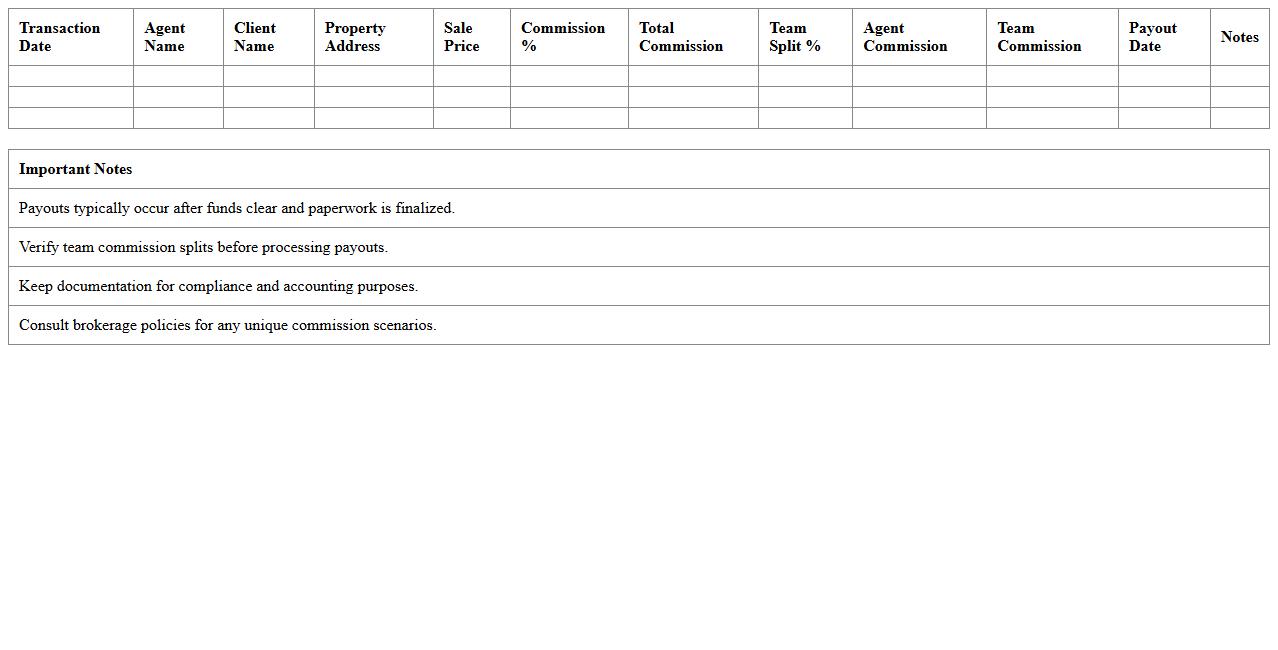Select the Team Commission header cell
Image resolution: width=1278 pixels, height=650 pixels.
click(1039, 37)
